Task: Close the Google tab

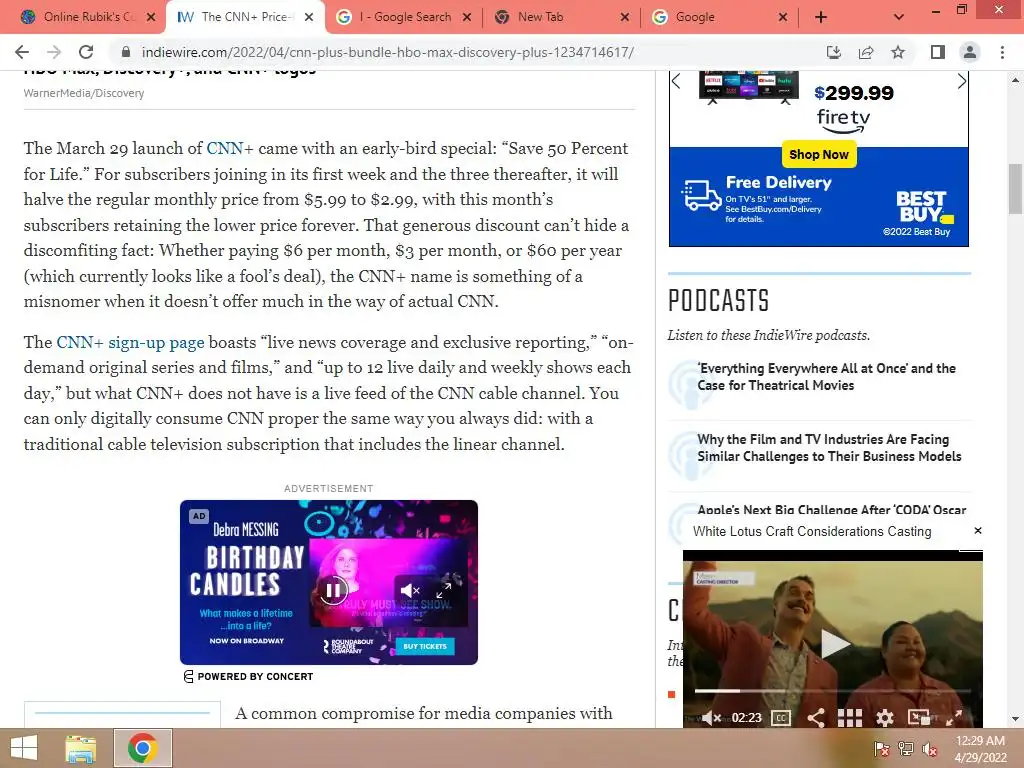Action: (x=783, y=17)
